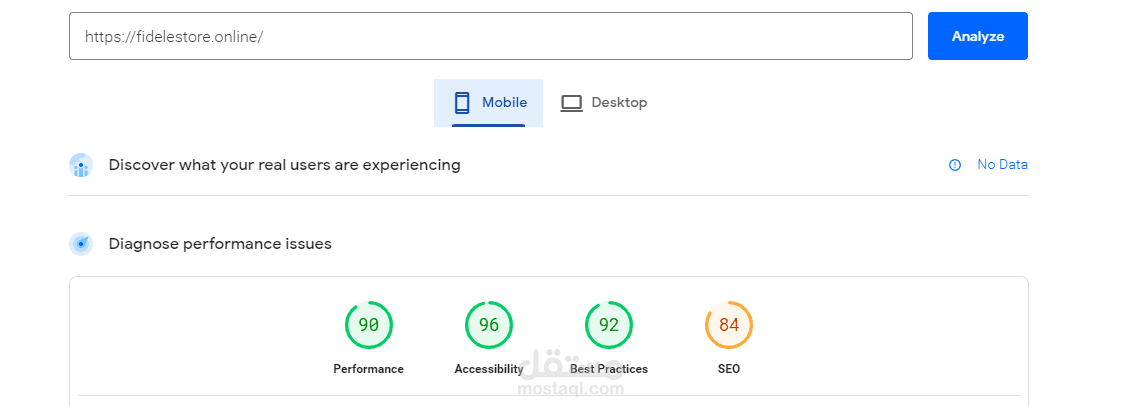This screenshot has height=406, width=1143.
Task: Click the real users experience icon
Action: coord(81,165)
